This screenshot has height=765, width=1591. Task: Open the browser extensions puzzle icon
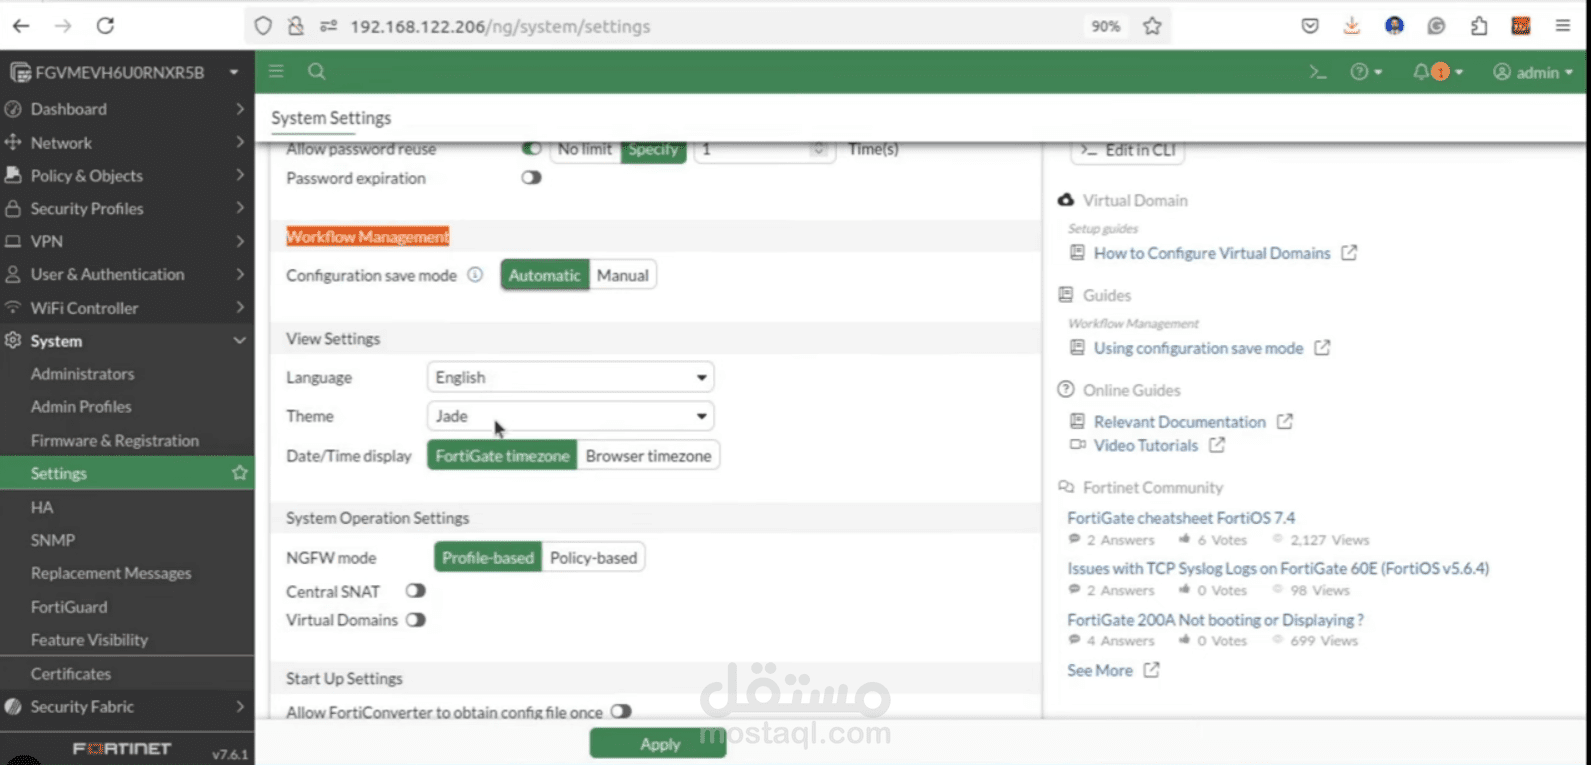(x=1479, y=26)
